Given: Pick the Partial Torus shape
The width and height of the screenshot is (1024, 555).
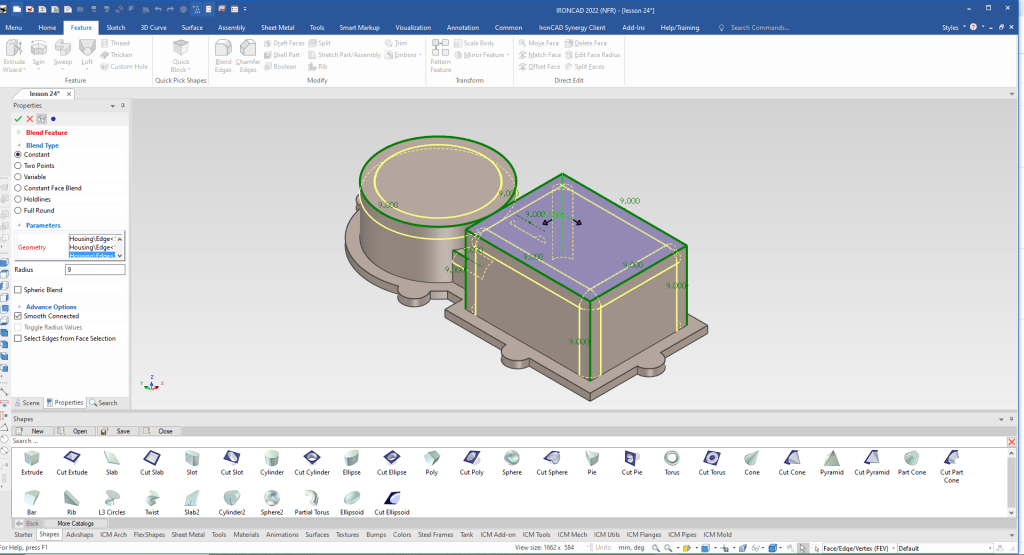Looking at the screenshot, I should click(312, 498).
